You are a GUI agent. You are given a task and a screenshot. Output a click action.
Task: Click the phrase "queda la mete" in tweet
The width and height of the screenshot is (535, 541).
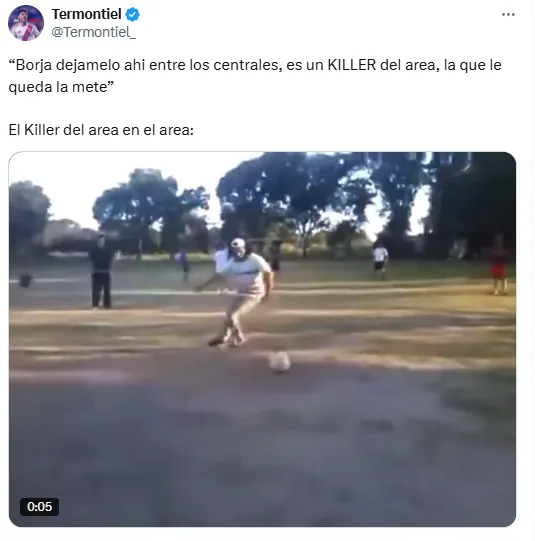coord(58,87)
